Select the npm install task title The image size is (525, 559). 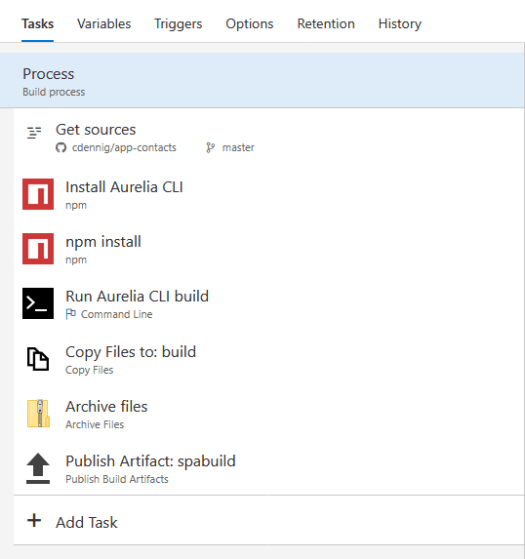pos(103,242)
